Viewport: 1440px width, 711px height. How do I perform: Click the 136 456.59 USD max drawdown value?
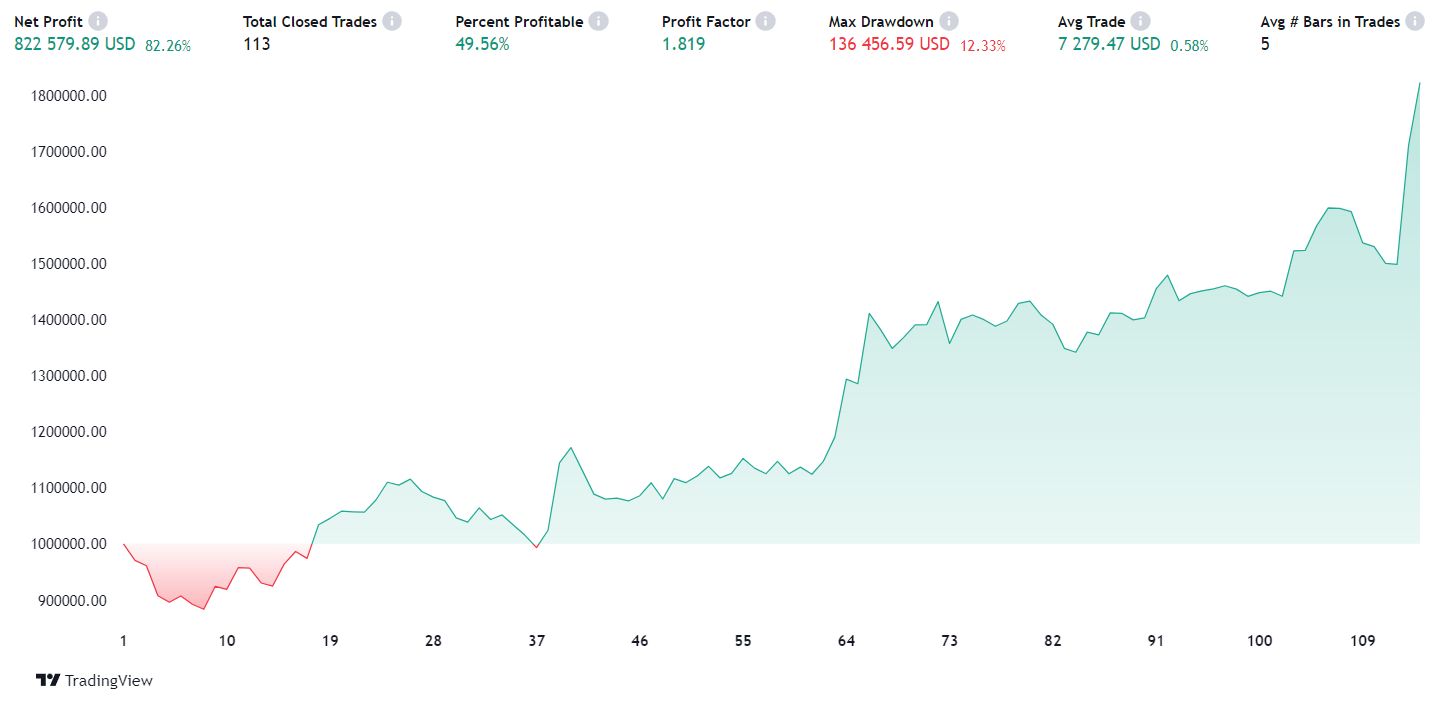pyautogui.click(x=889, y=44)
